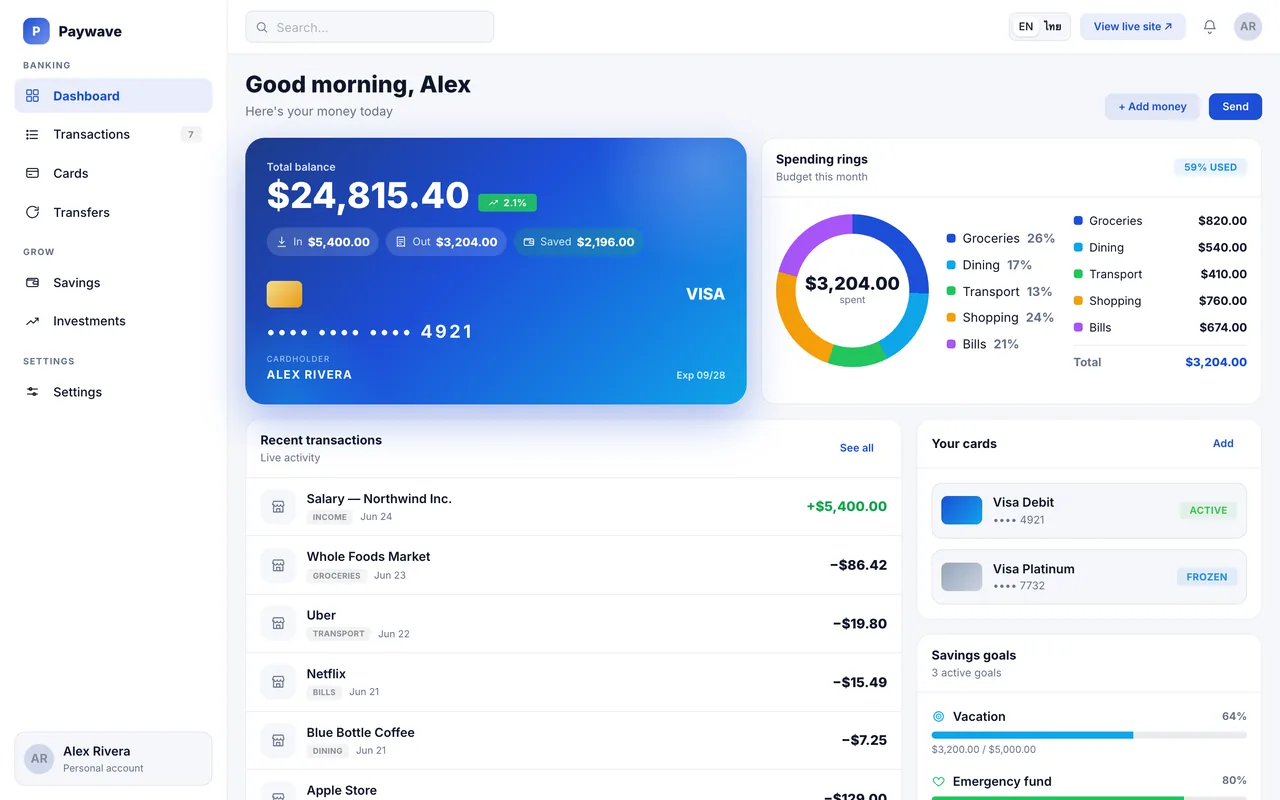Screen dimensions: 1280x800
Task: Switch language to ไทย
Action: click(1053, 27)
